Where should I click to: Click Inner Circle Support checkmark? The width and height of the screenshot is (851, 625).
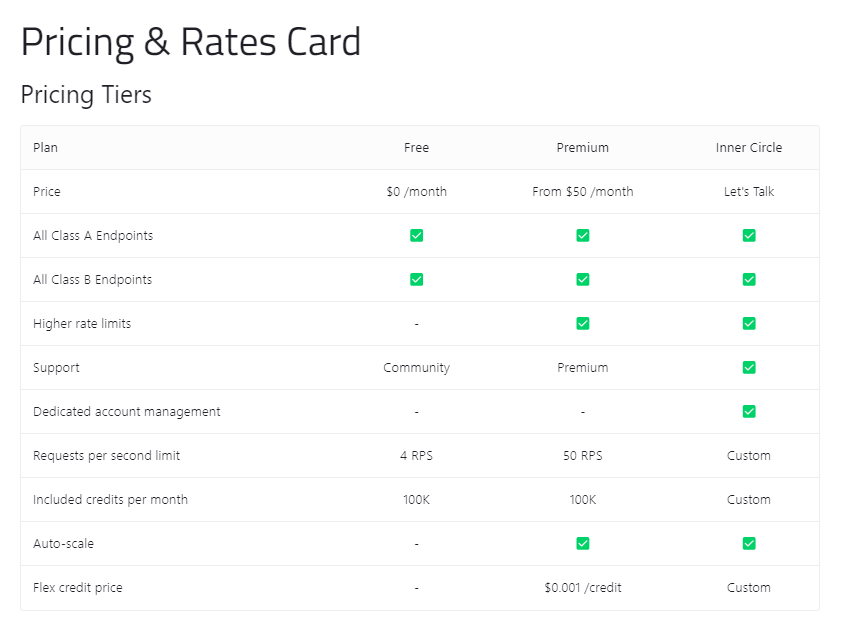click(749, 368)
